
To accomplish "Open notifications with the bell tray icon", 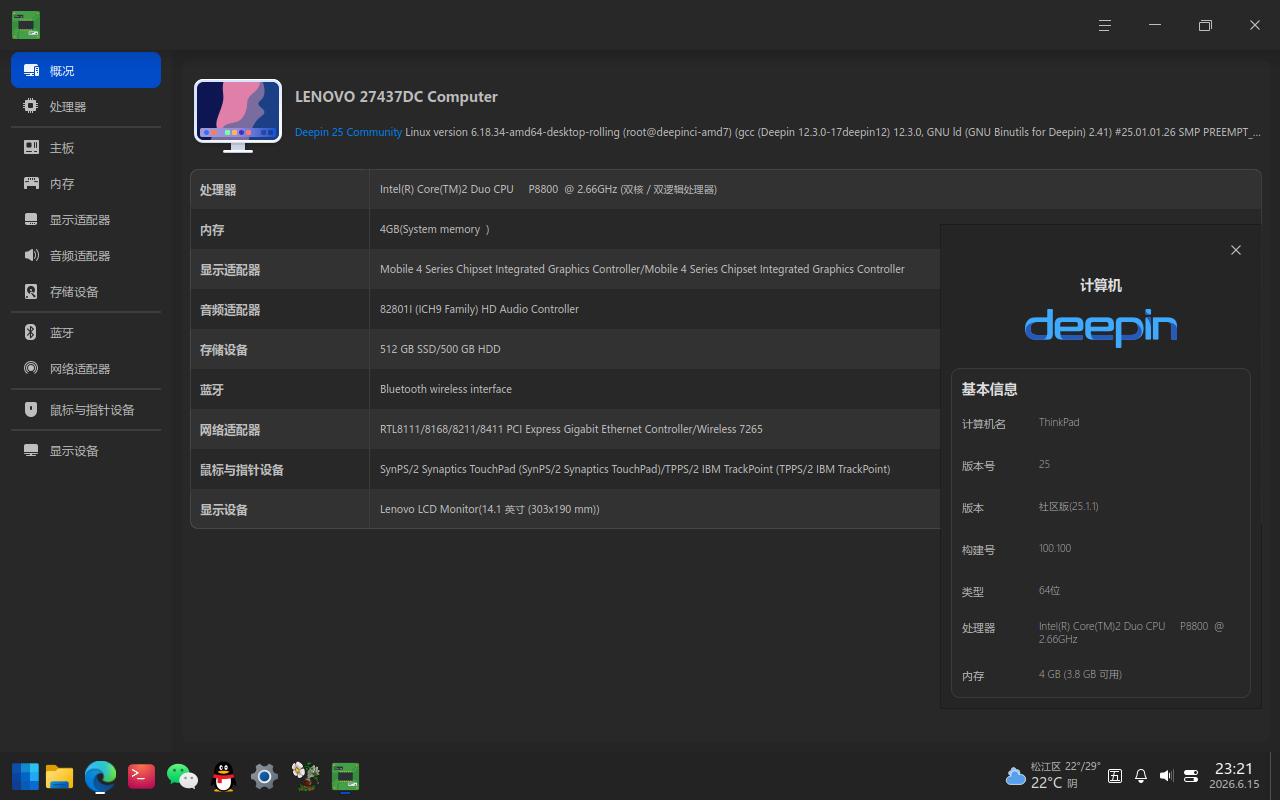I will 1140,775.
